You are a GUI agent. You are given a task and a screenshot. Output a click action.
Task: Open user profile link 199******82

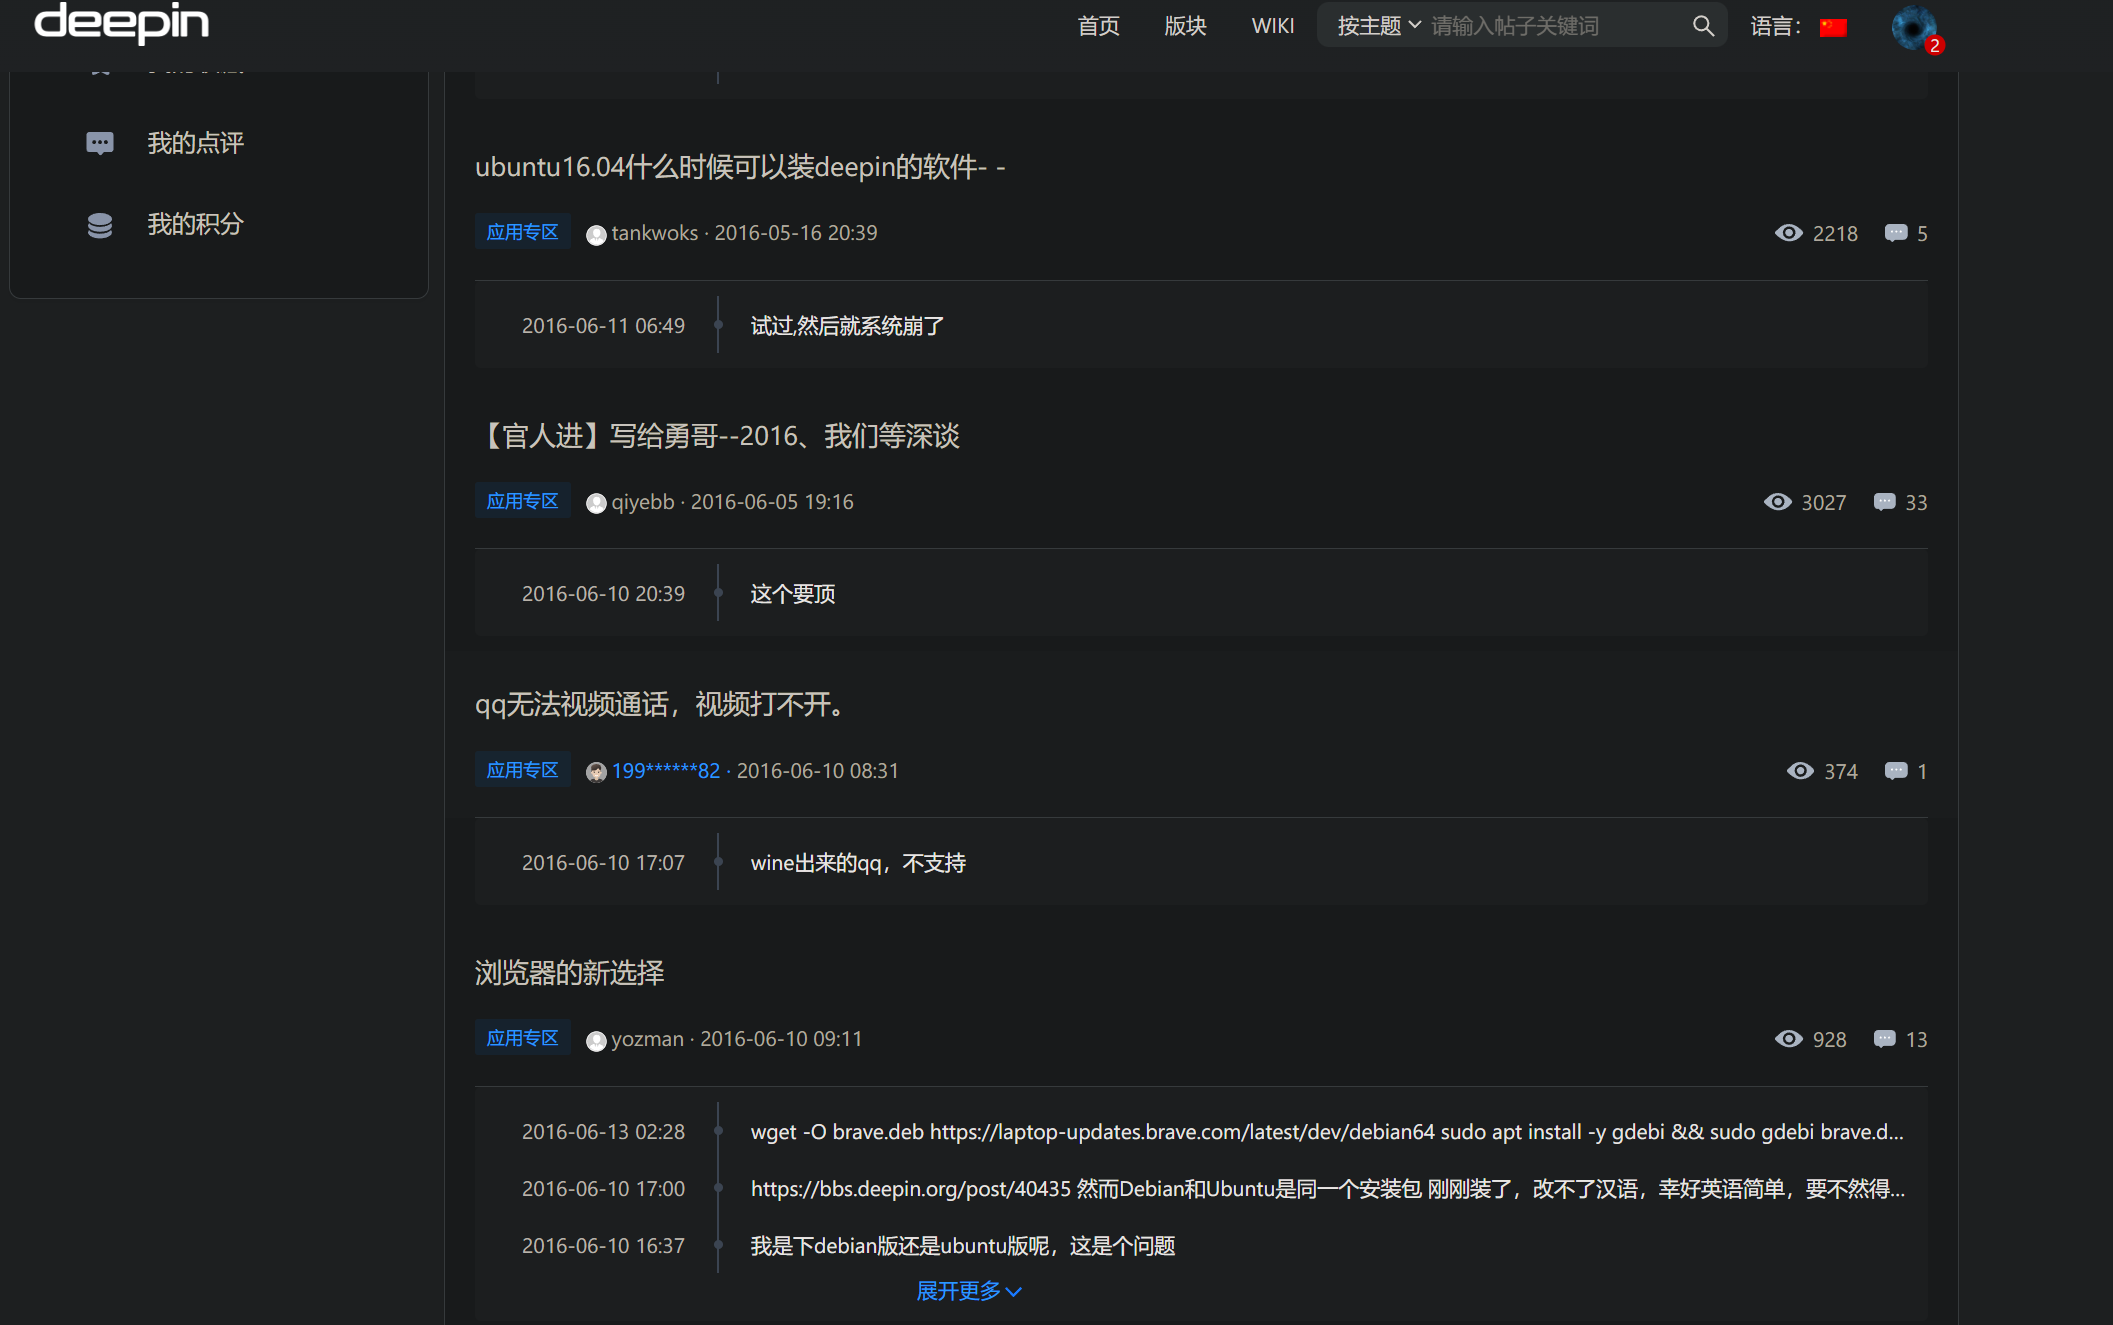point(666,771)
